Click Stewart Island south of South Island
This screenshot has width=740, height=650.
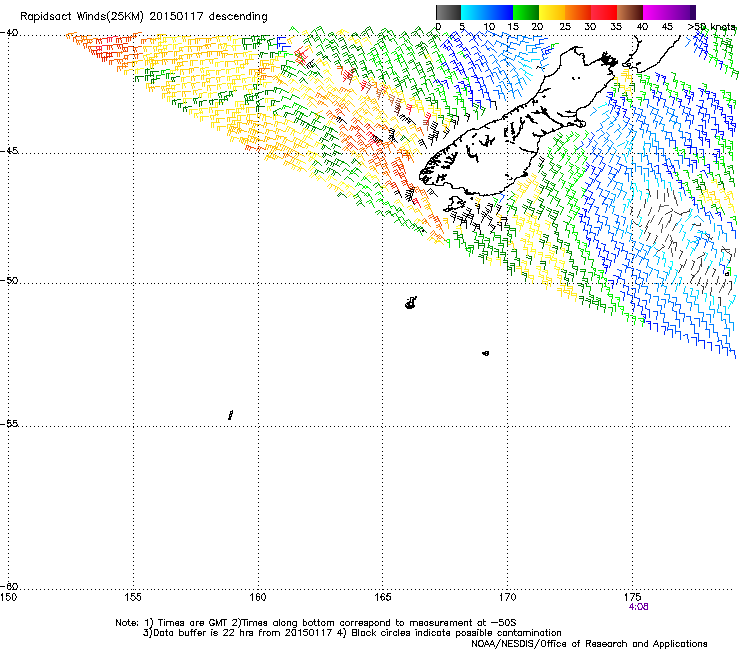(454, 204)
